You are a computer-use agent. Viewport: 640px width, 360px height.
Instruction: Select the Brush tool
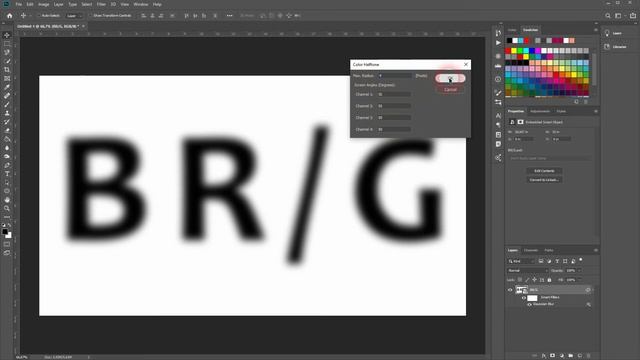click(7, 104)
